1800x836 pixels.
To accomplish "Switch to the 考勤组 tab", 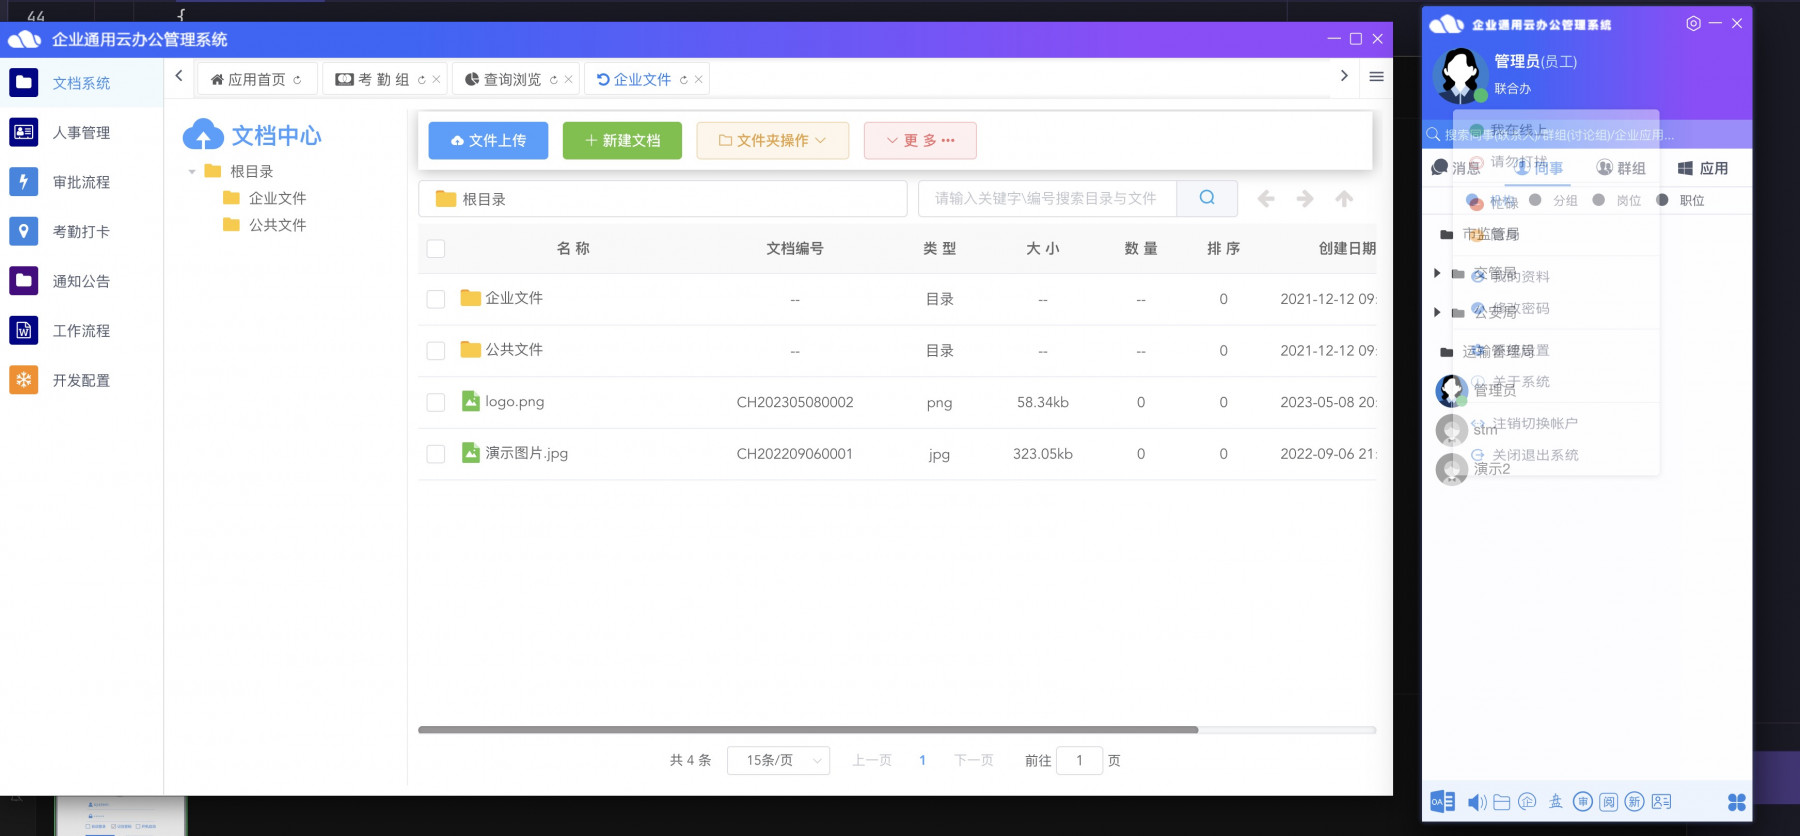I will tap(386, 79).
